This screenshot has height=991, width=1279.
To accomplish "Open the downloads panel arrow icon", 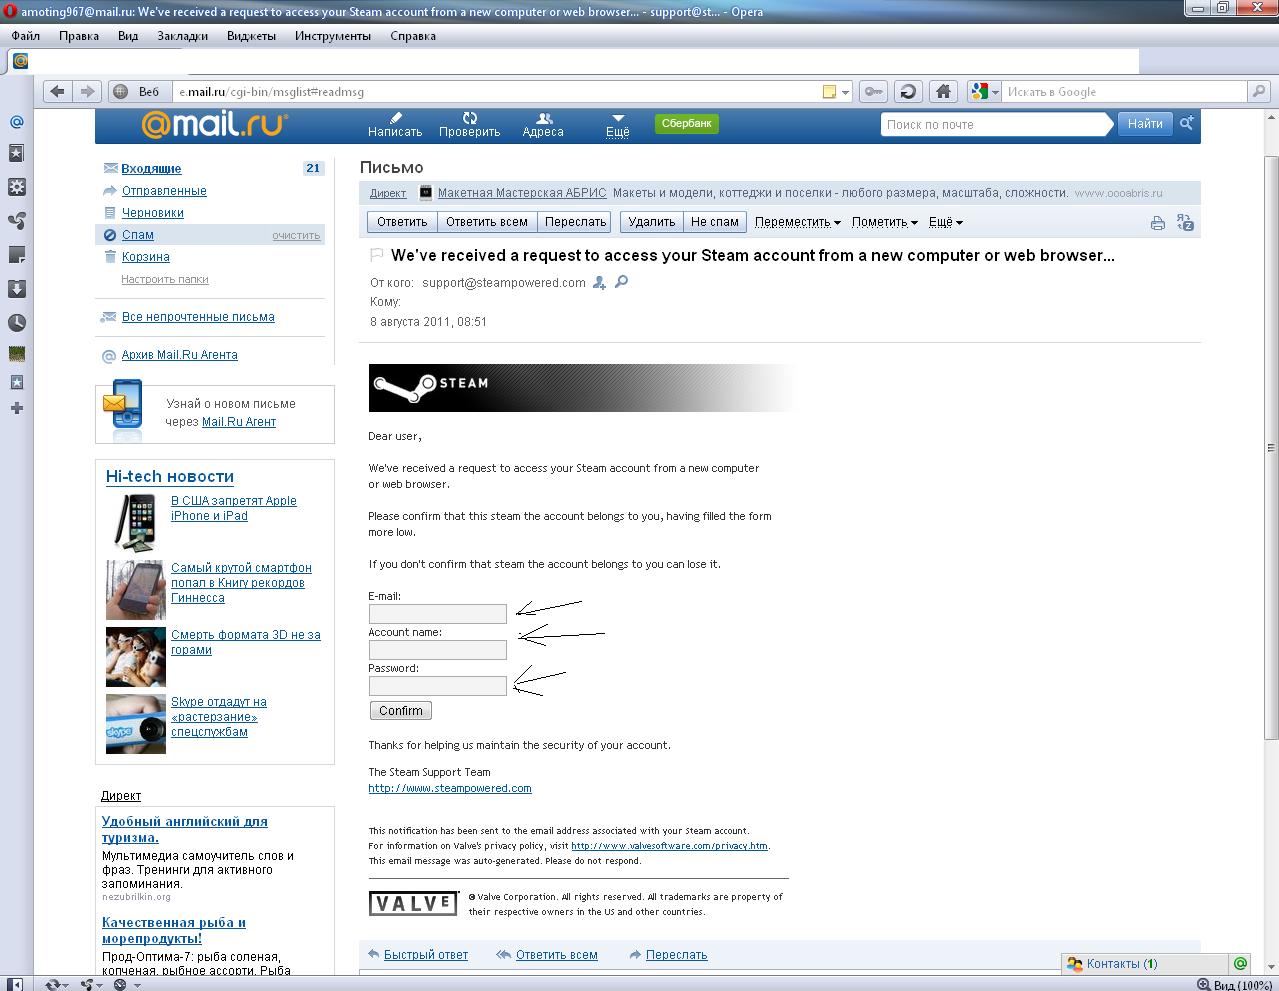I will tap(16, 289).
